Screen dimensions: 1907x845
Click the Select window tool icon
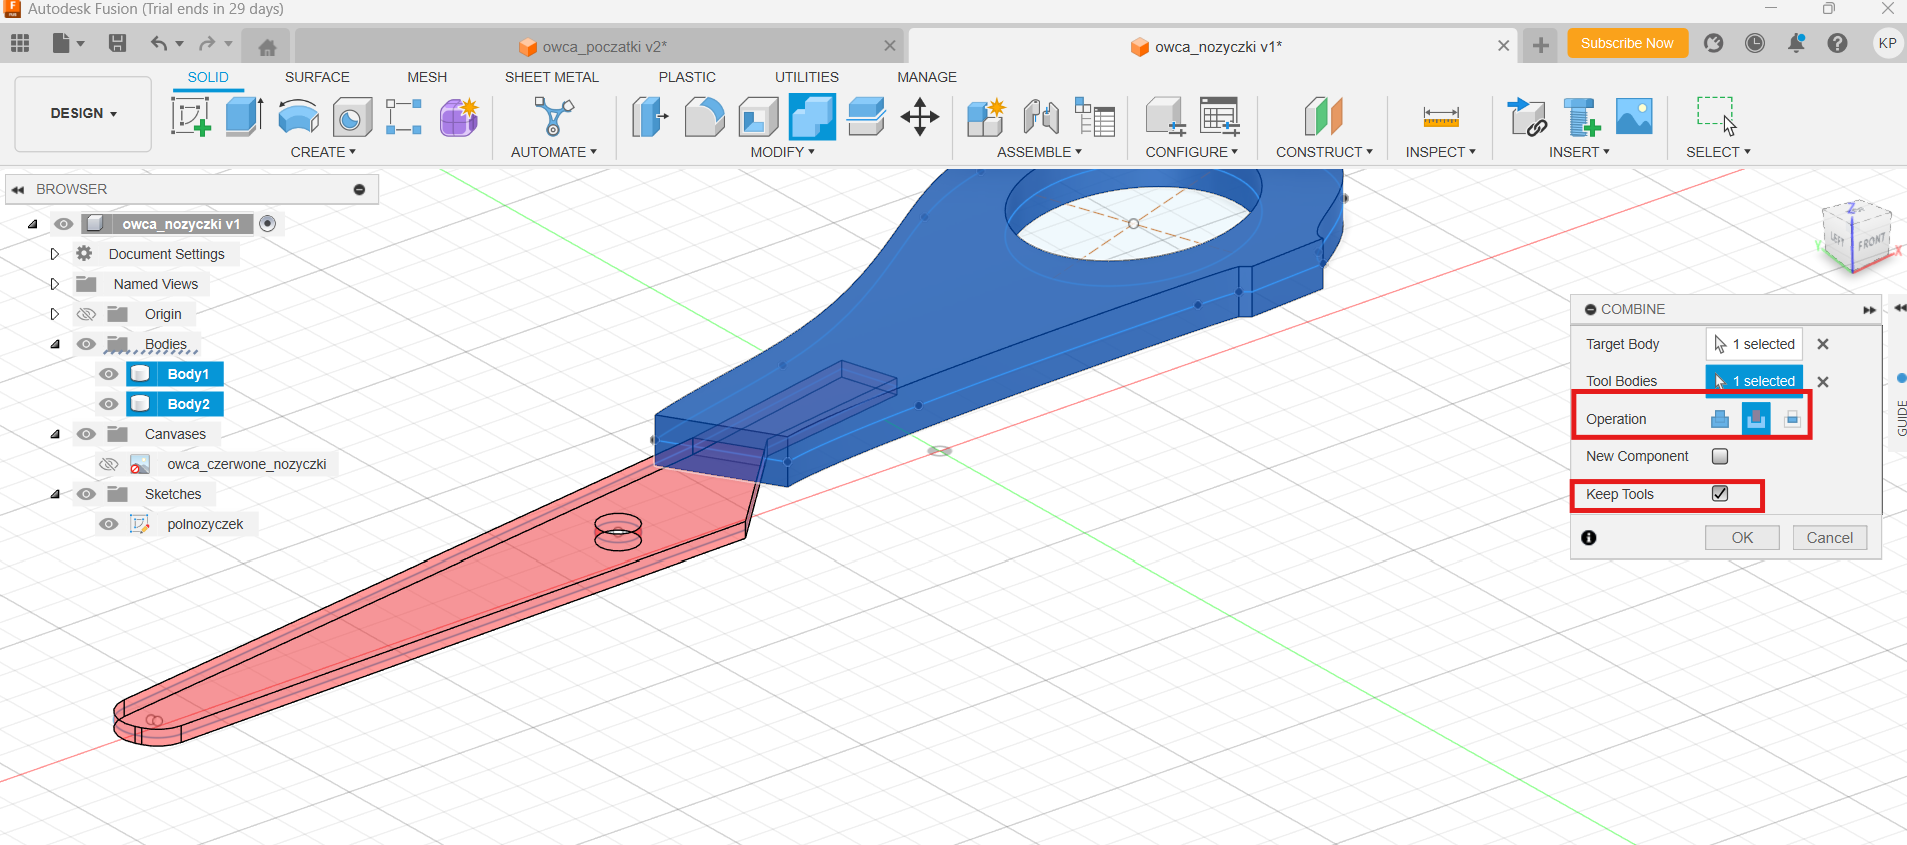(x=1717, y=116)
